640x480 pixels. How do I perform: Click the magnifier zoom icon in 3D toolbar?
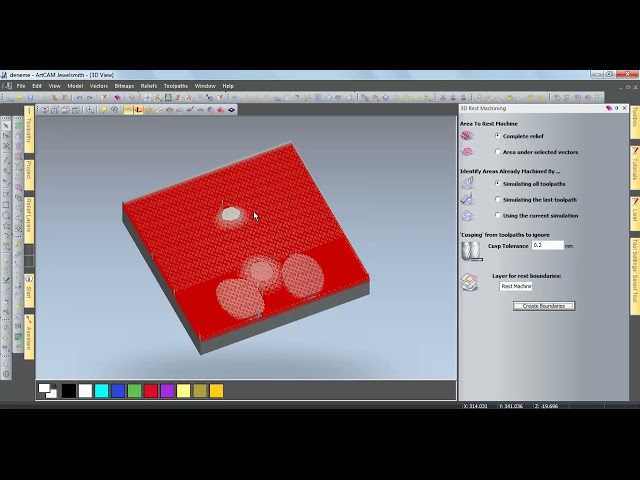90,109
